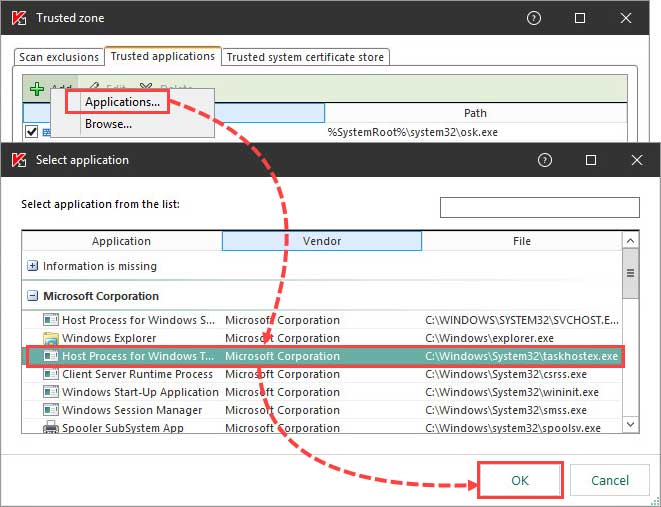Select Windows Start-Up Application row
Screen dimensions: 661x507
pyautogui.click(x=322, y=392)
